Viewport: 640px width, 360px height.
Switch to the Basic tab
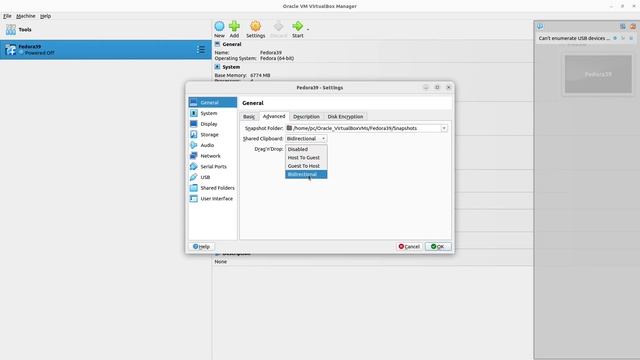click(249, 117)
